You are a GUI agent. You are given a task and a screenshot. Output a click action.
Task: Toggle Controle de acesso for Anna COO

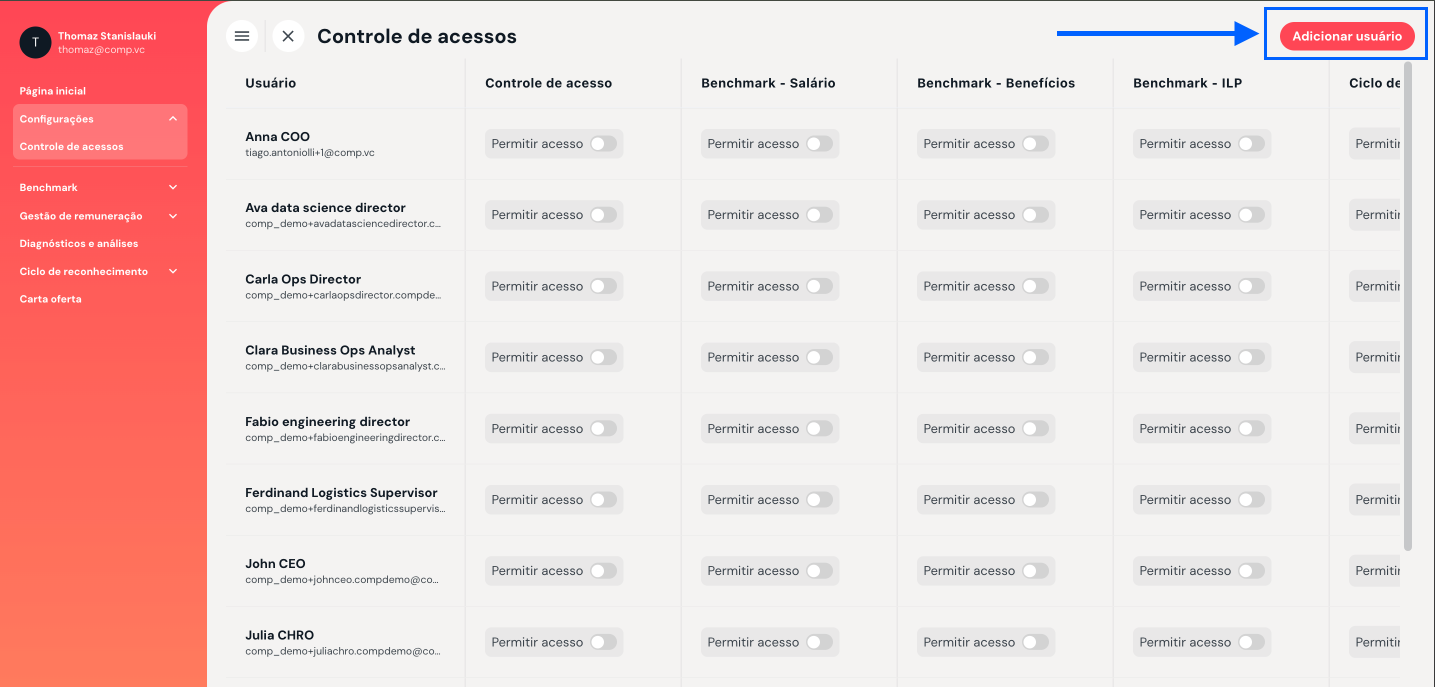coord(603,144)
